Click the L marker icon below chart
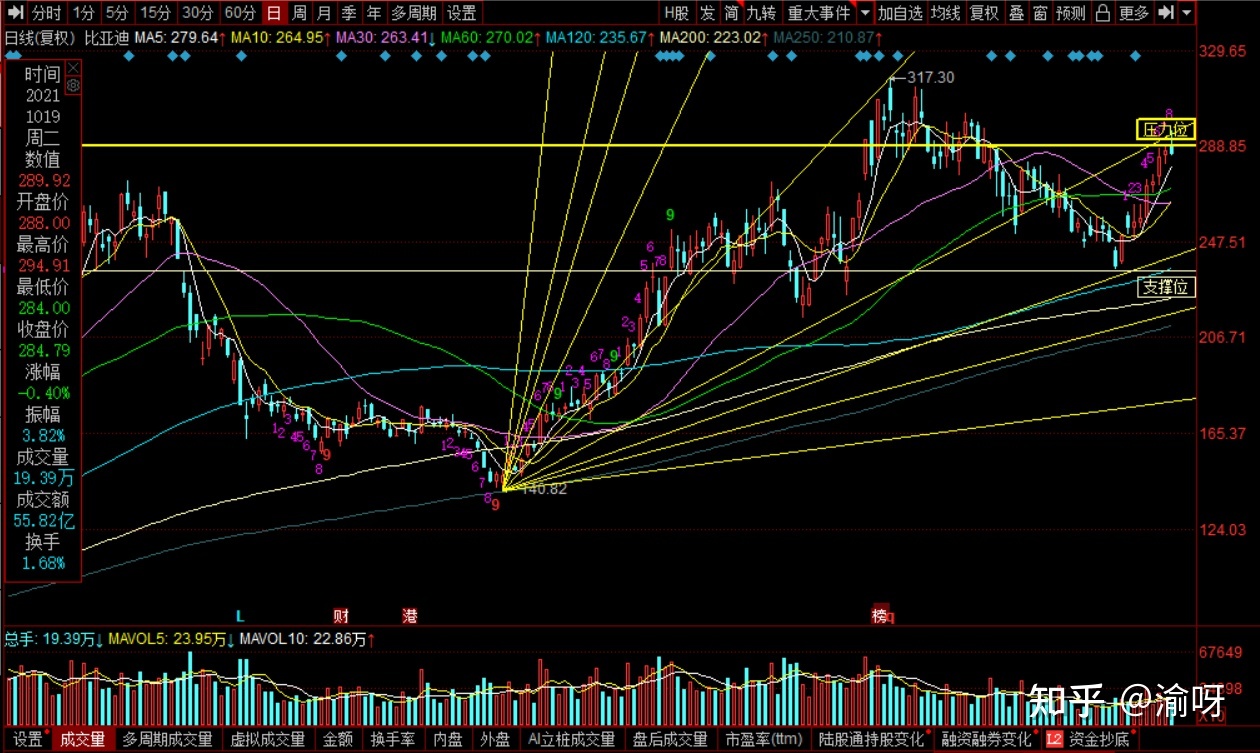Image resolution: width=1260 pixels, height=753 pixels. (x=240, y=614)
